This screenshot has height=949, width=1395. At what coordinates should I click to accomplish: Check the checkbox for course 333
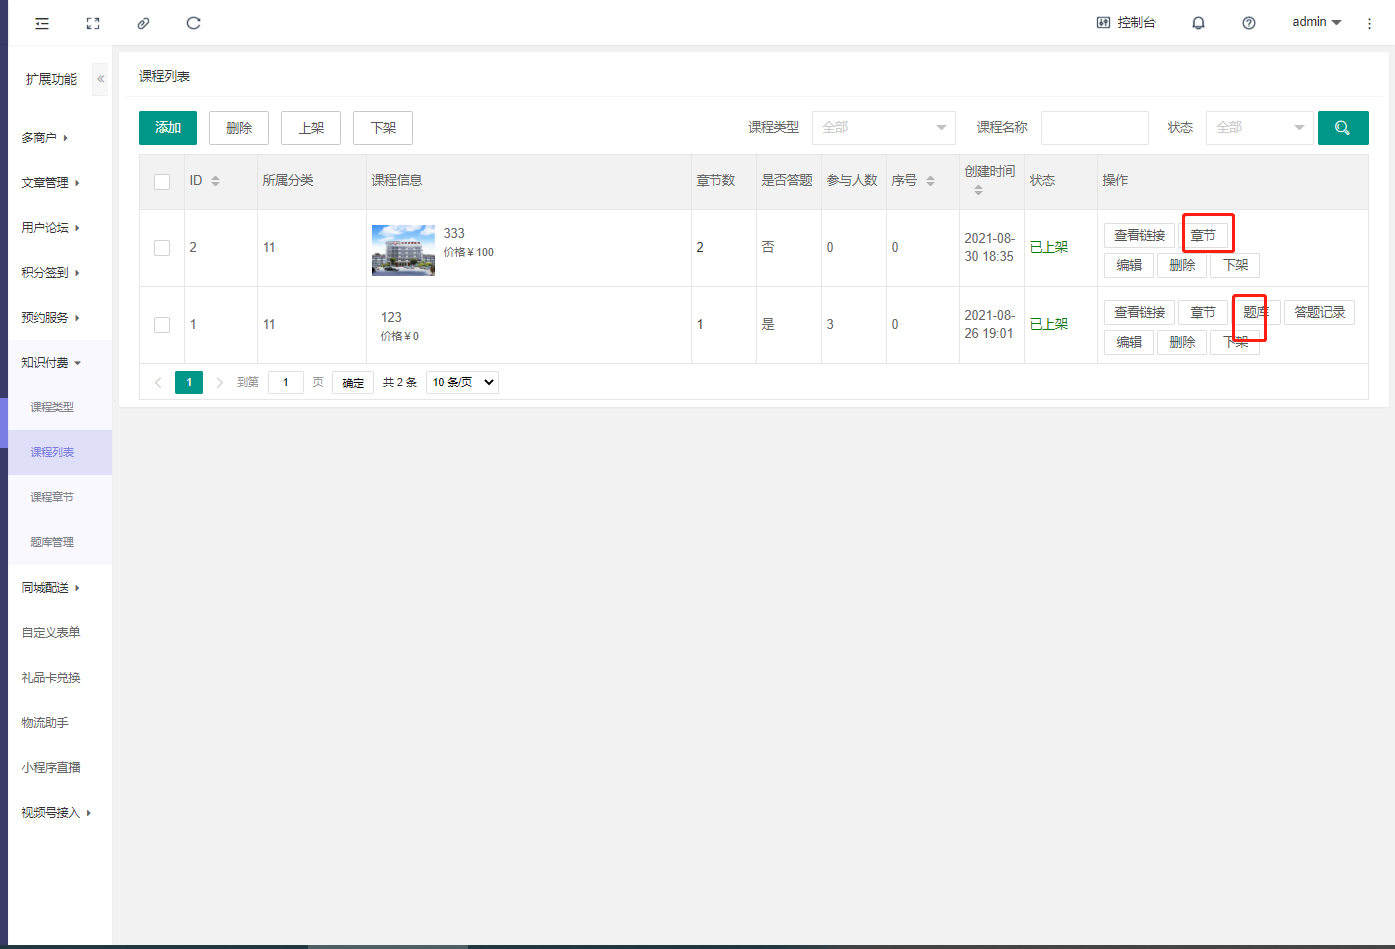162,248
